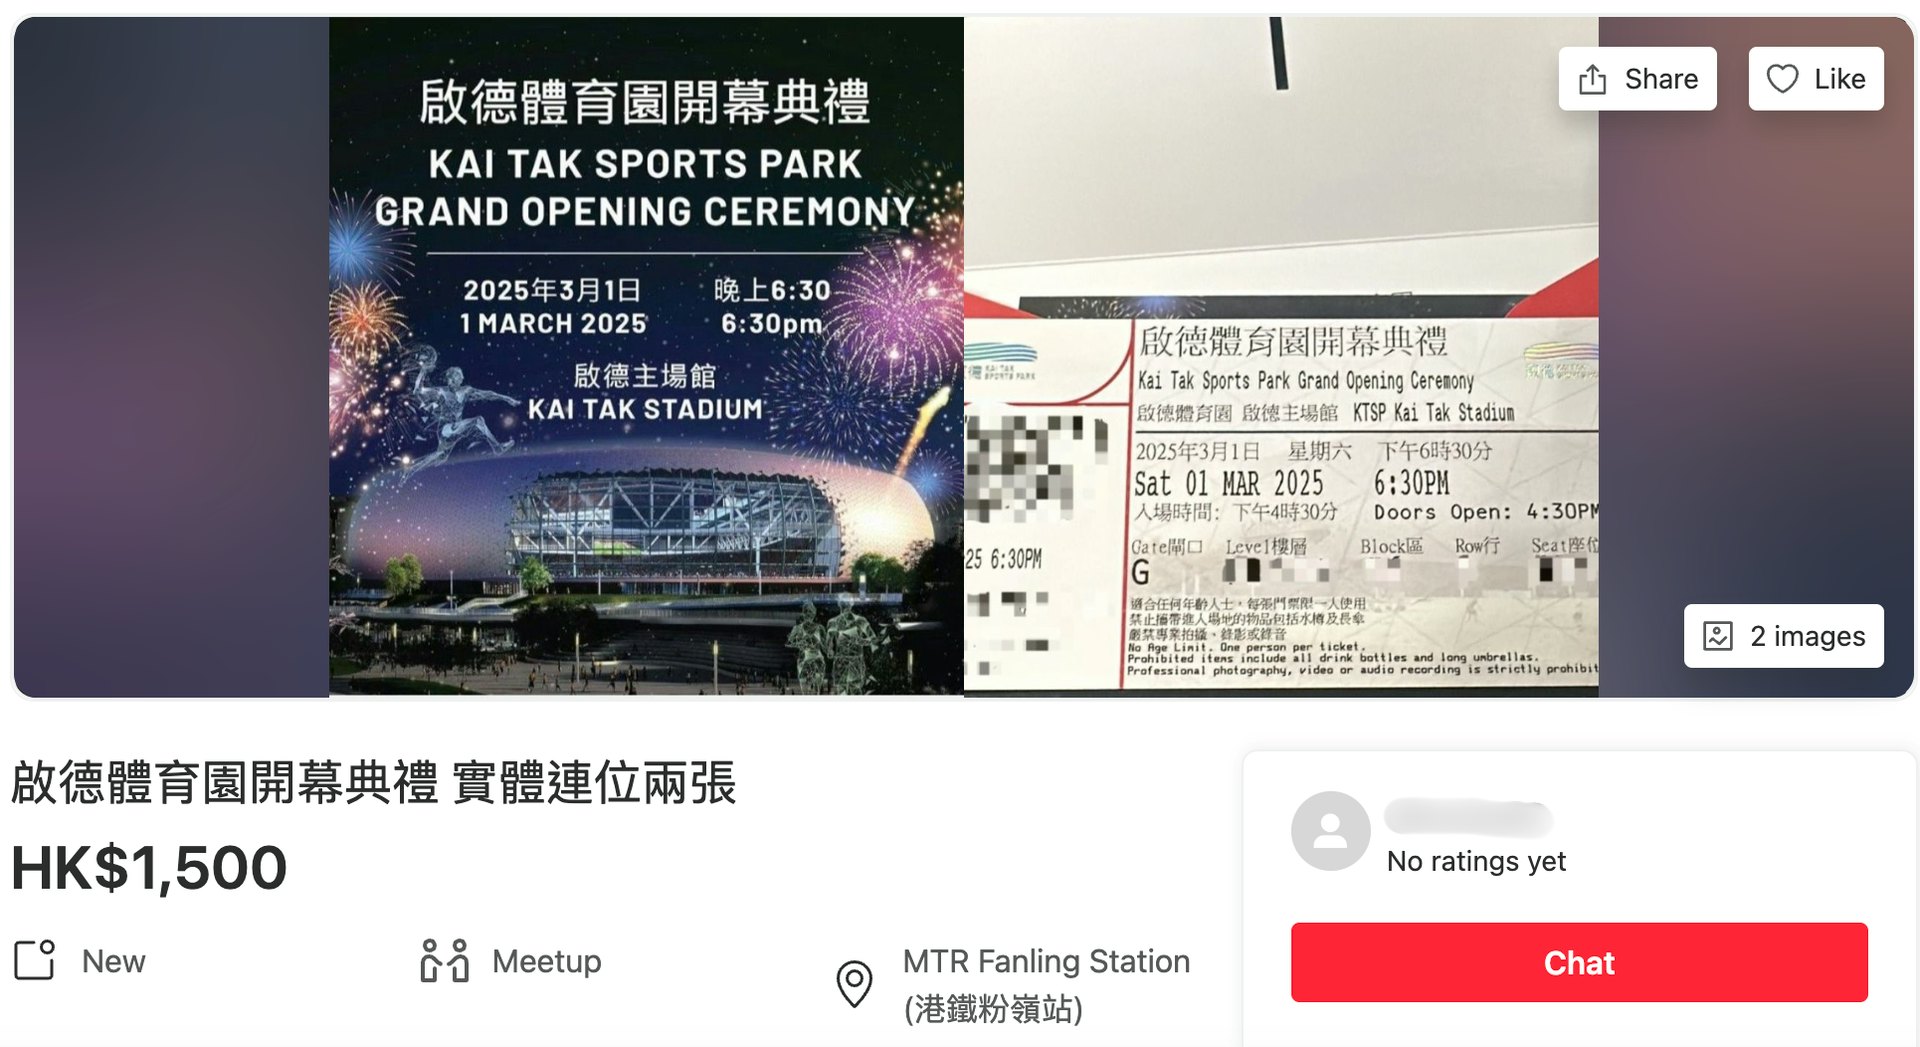
Task: Select the listing title 啟德體育園開幕典禮
Action: click(x=225, y=782)
